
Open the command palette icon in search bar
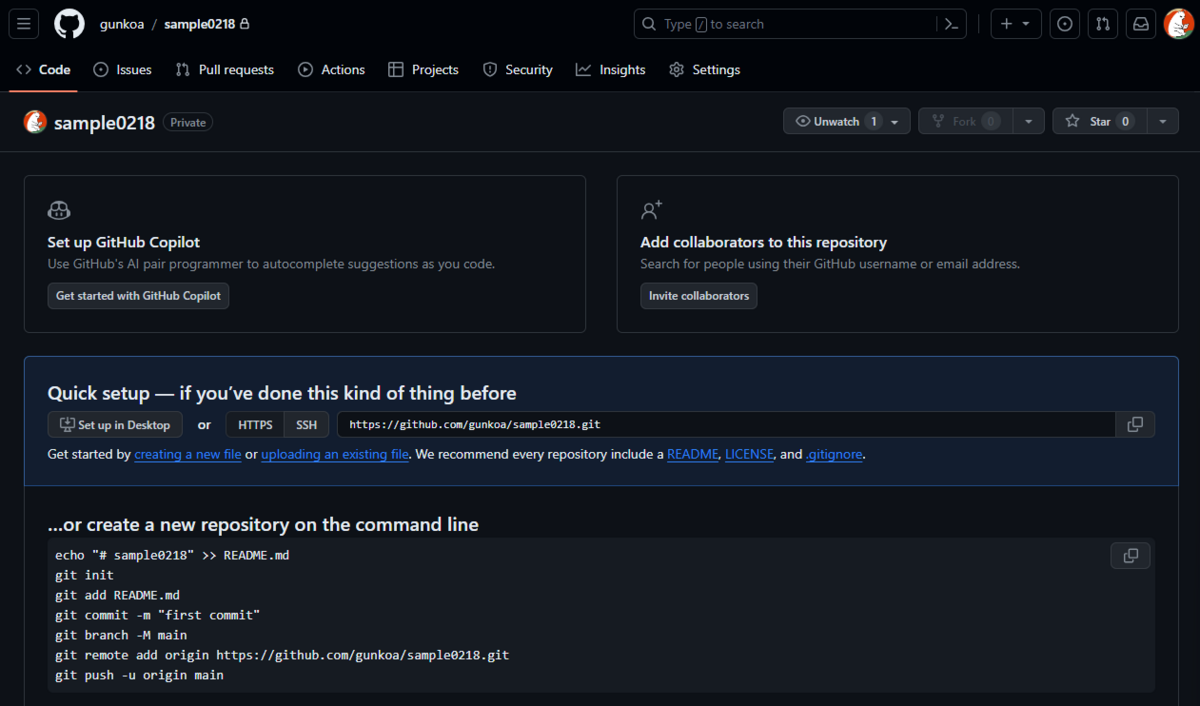point(952,24)
